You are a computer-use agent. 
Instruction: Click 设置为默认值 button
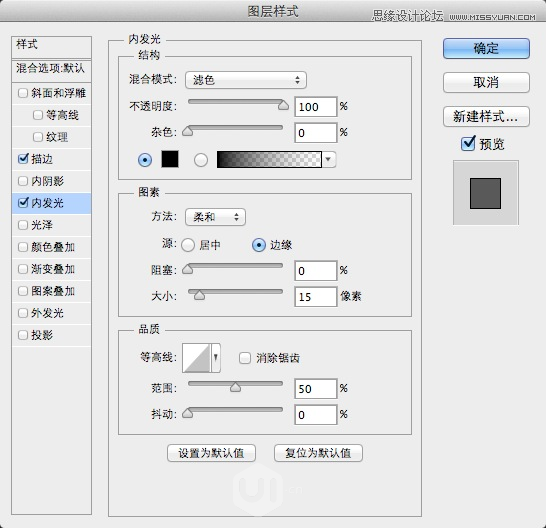tap(211, 453)
